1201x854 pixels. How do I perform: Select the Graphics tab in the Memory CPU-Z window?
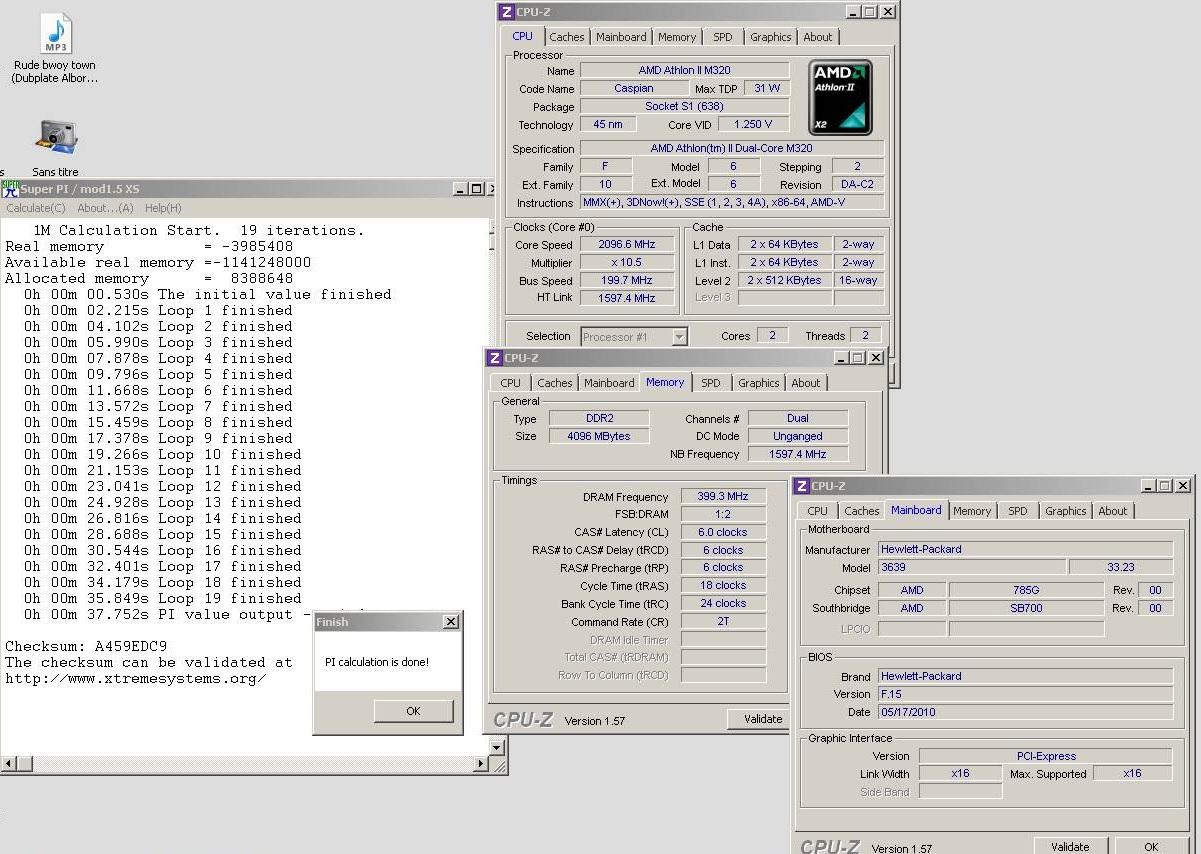(759, 383)
